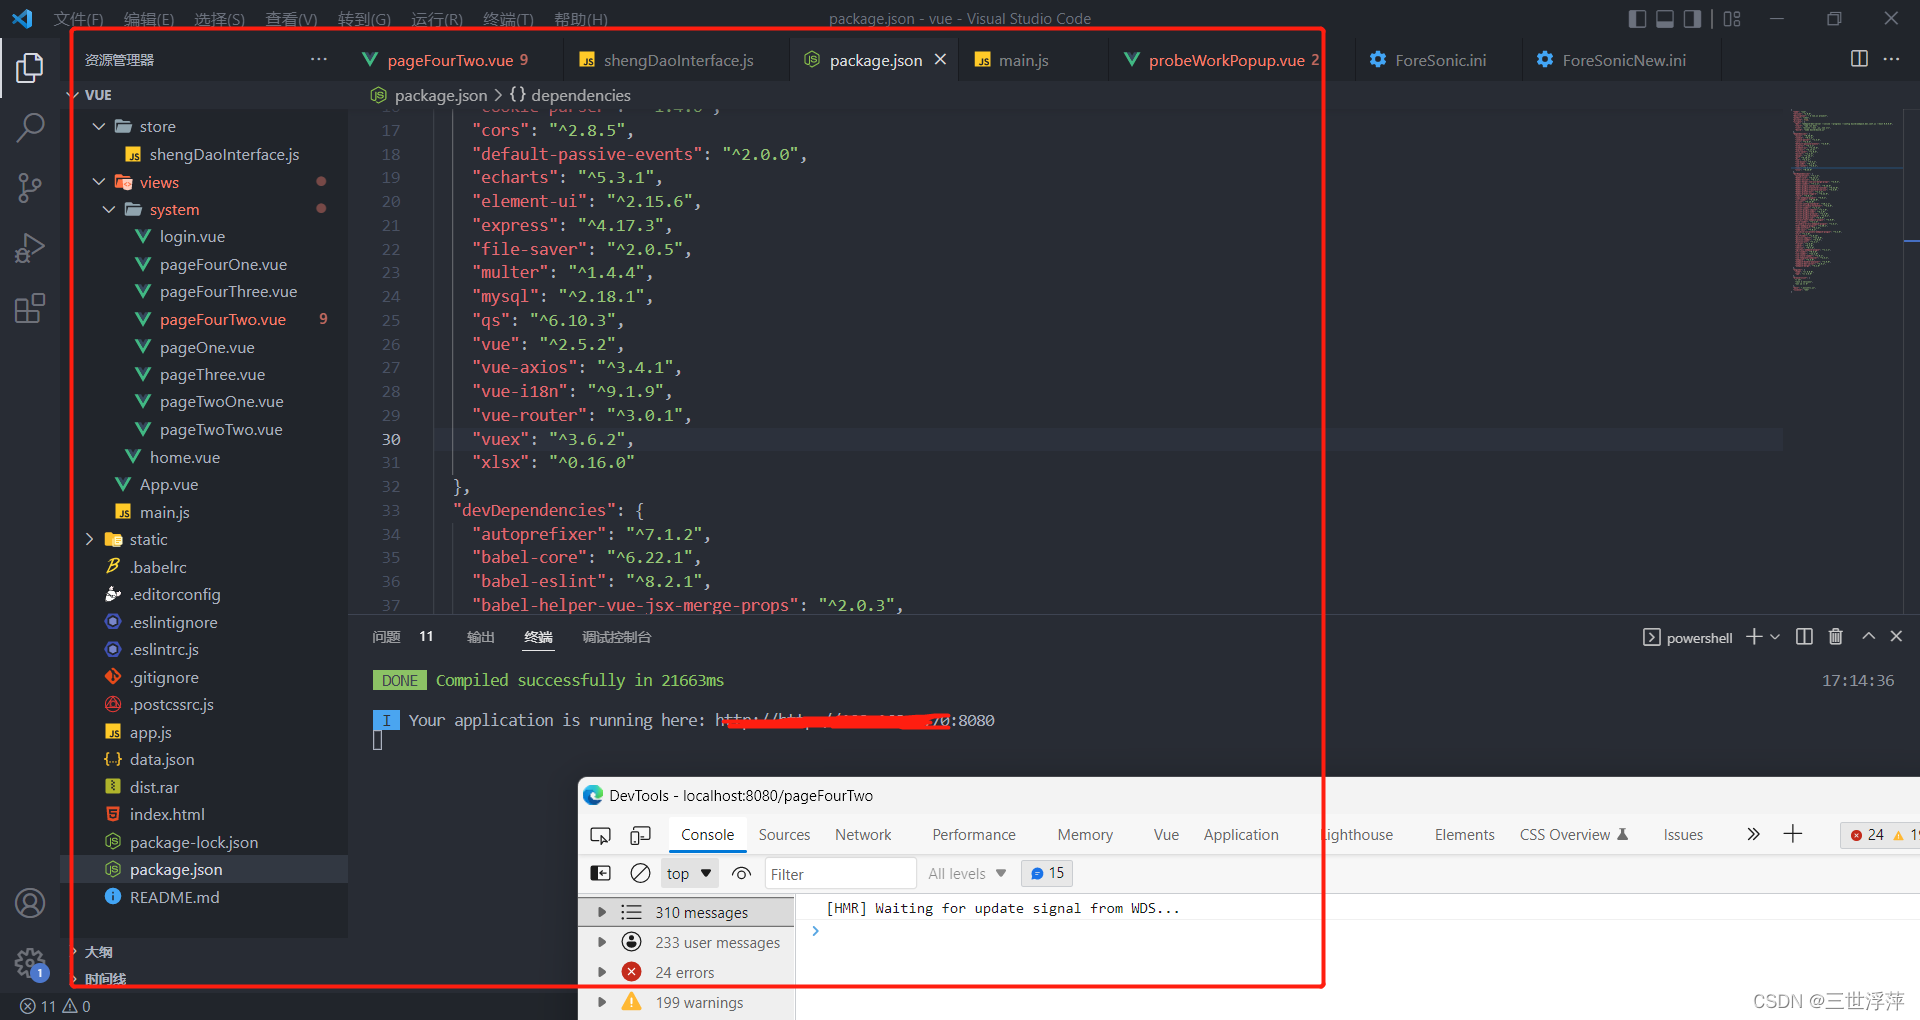The height and width of the screenshot is (1020, 1920).
Task: Open the Source Control view
Action: pyautogui.click(x=30, y=187)
